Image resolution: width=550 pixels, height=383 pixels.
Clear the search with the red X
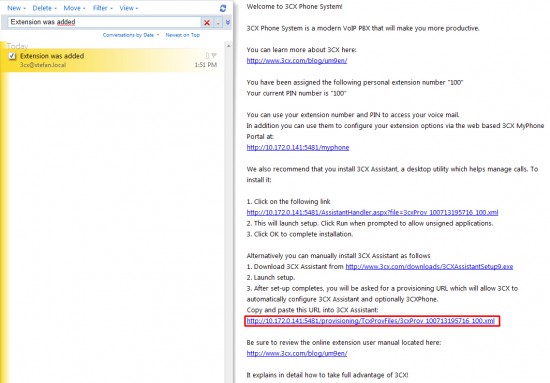[207, 22]
